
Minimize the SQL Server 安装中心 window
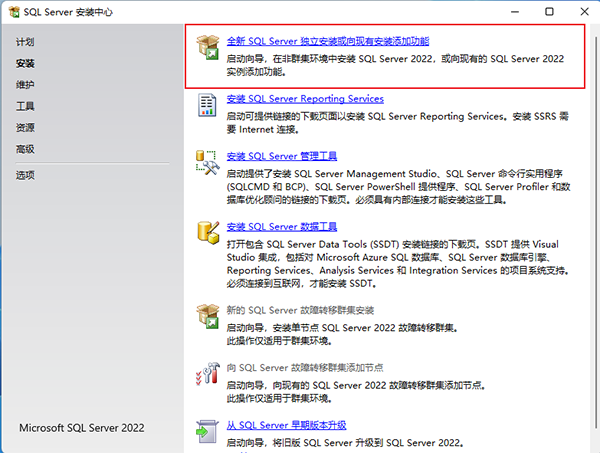515,12
